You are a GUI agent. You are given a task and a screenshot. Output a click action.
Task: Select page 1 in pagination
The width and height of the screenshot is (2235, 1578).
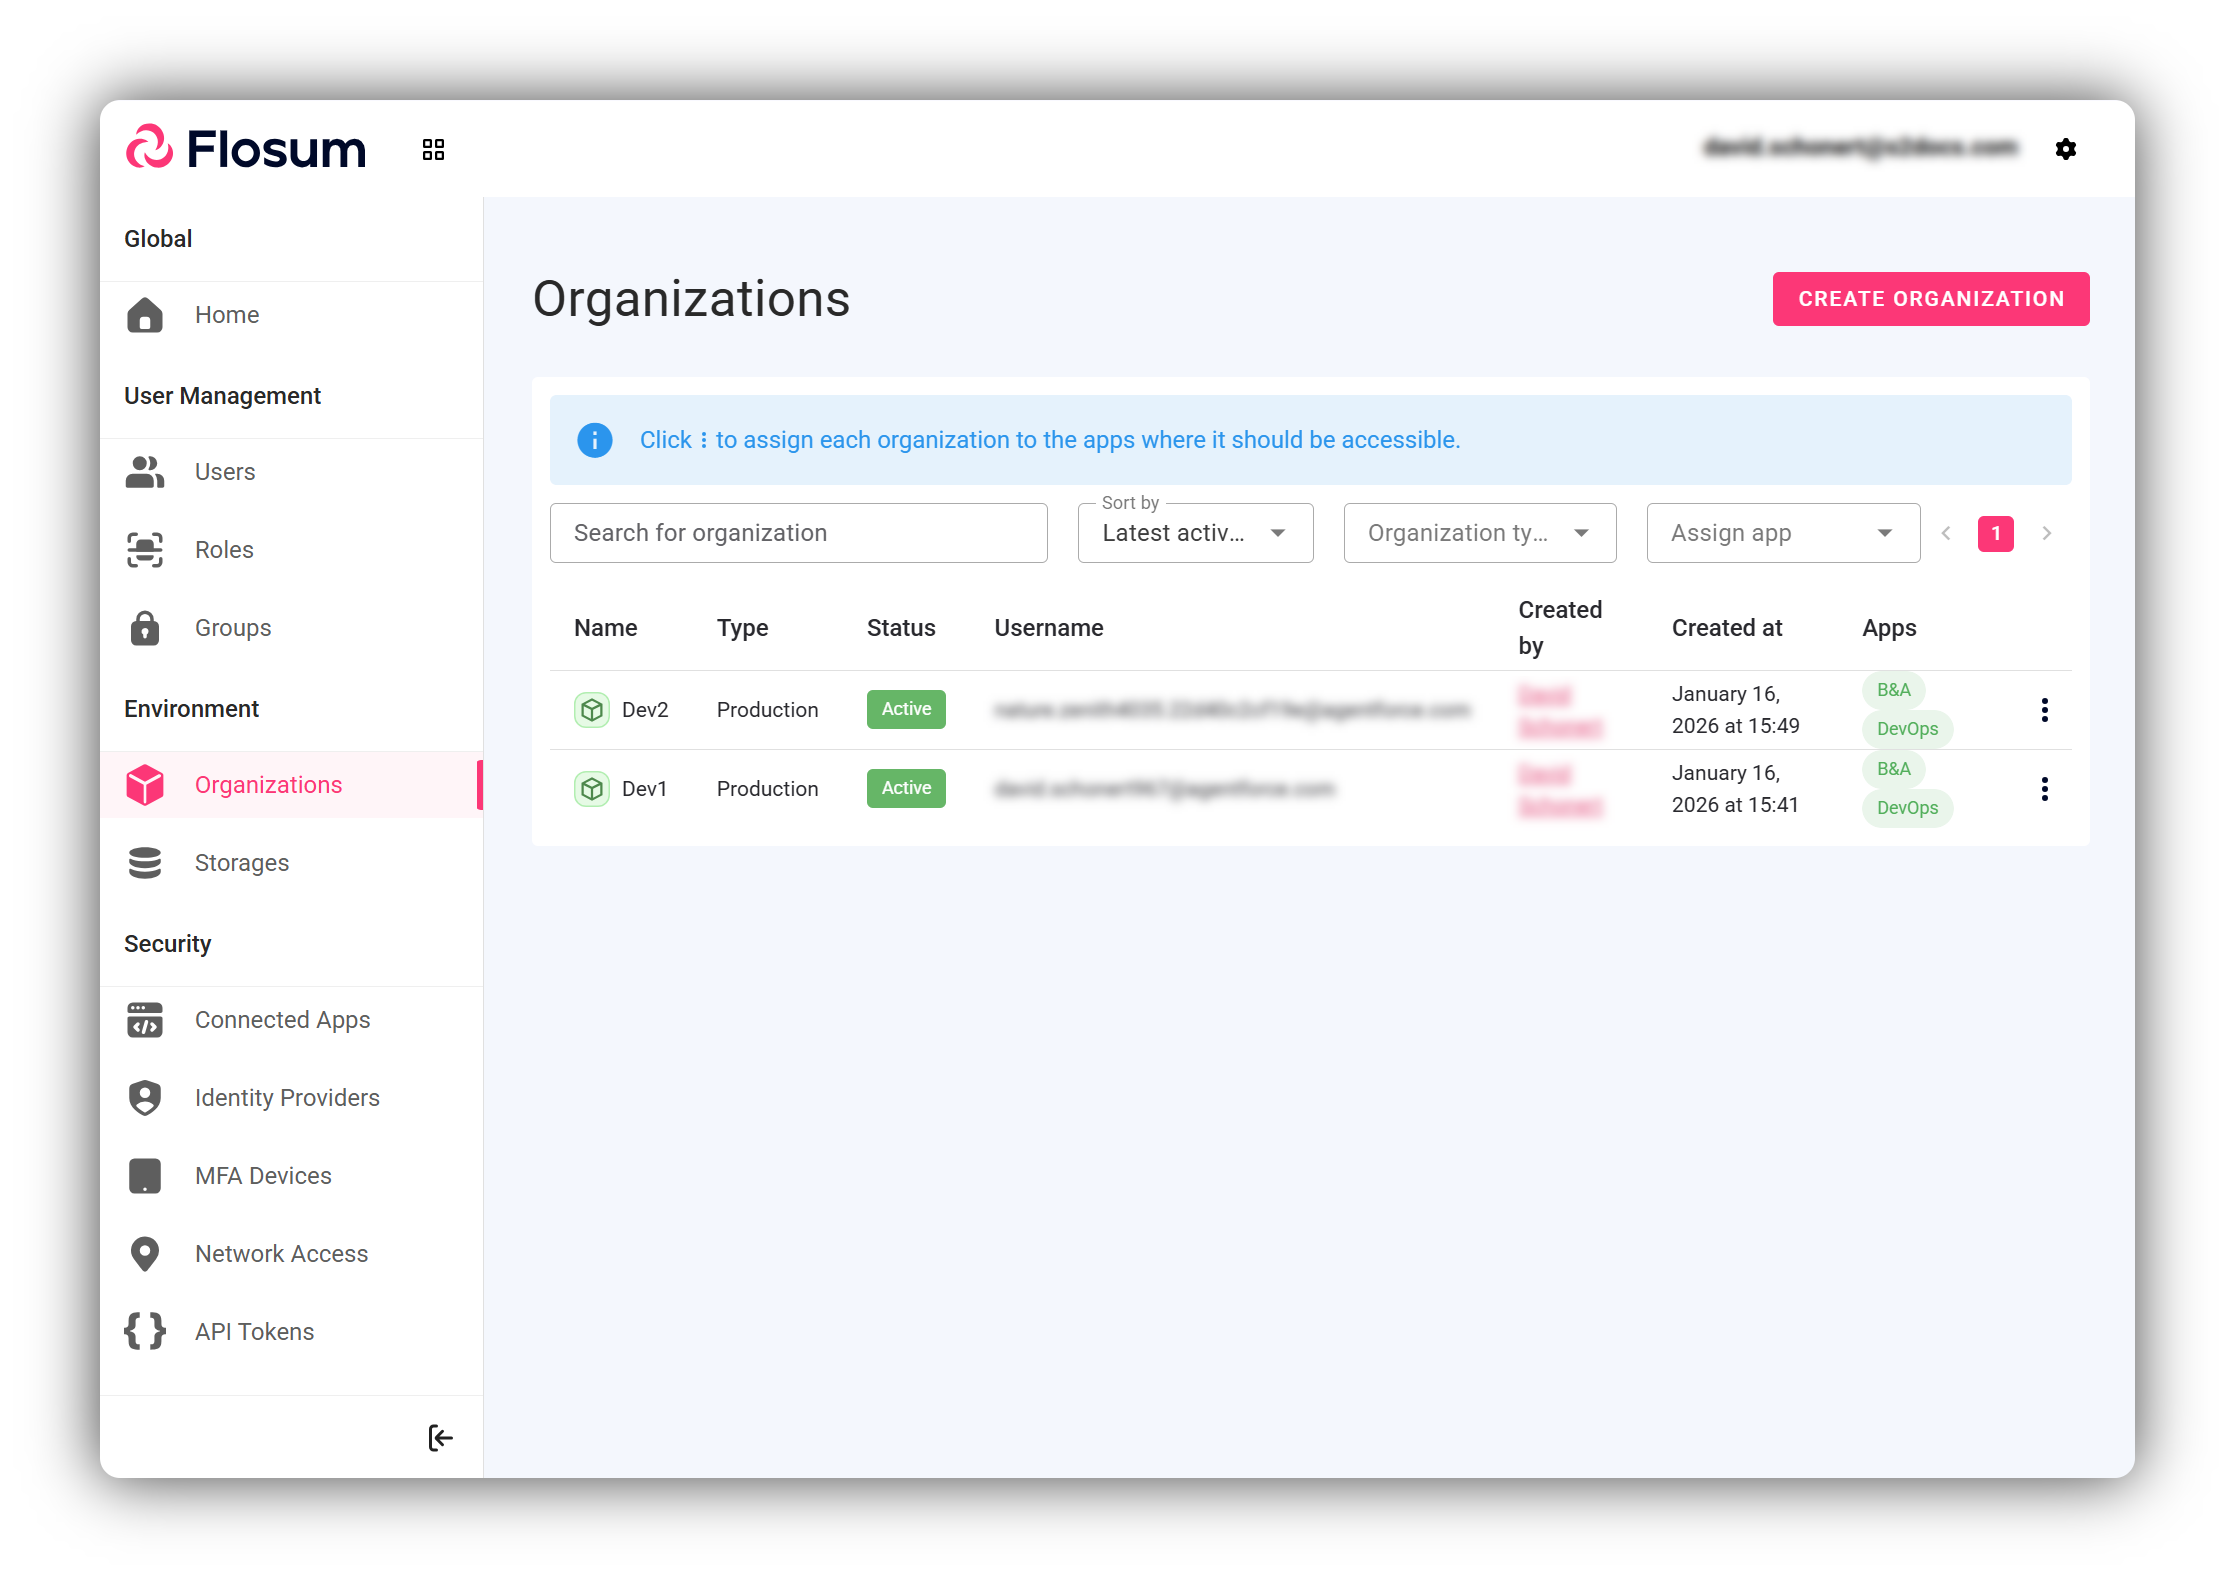1995,533
